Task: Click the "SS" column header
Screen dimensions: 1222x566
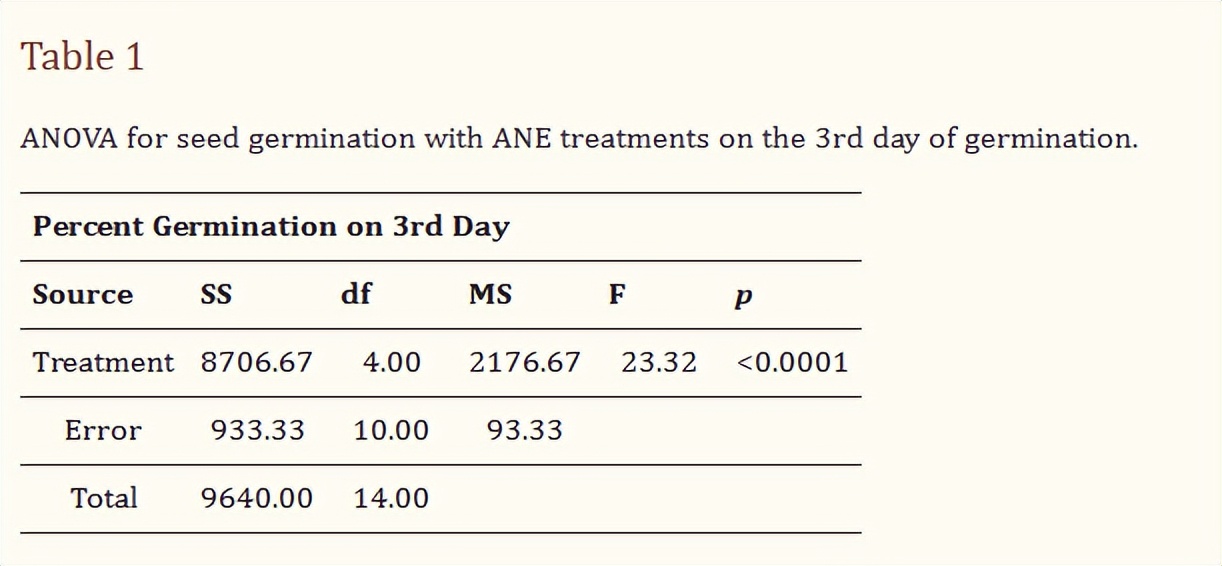Action: click(216, 295)
